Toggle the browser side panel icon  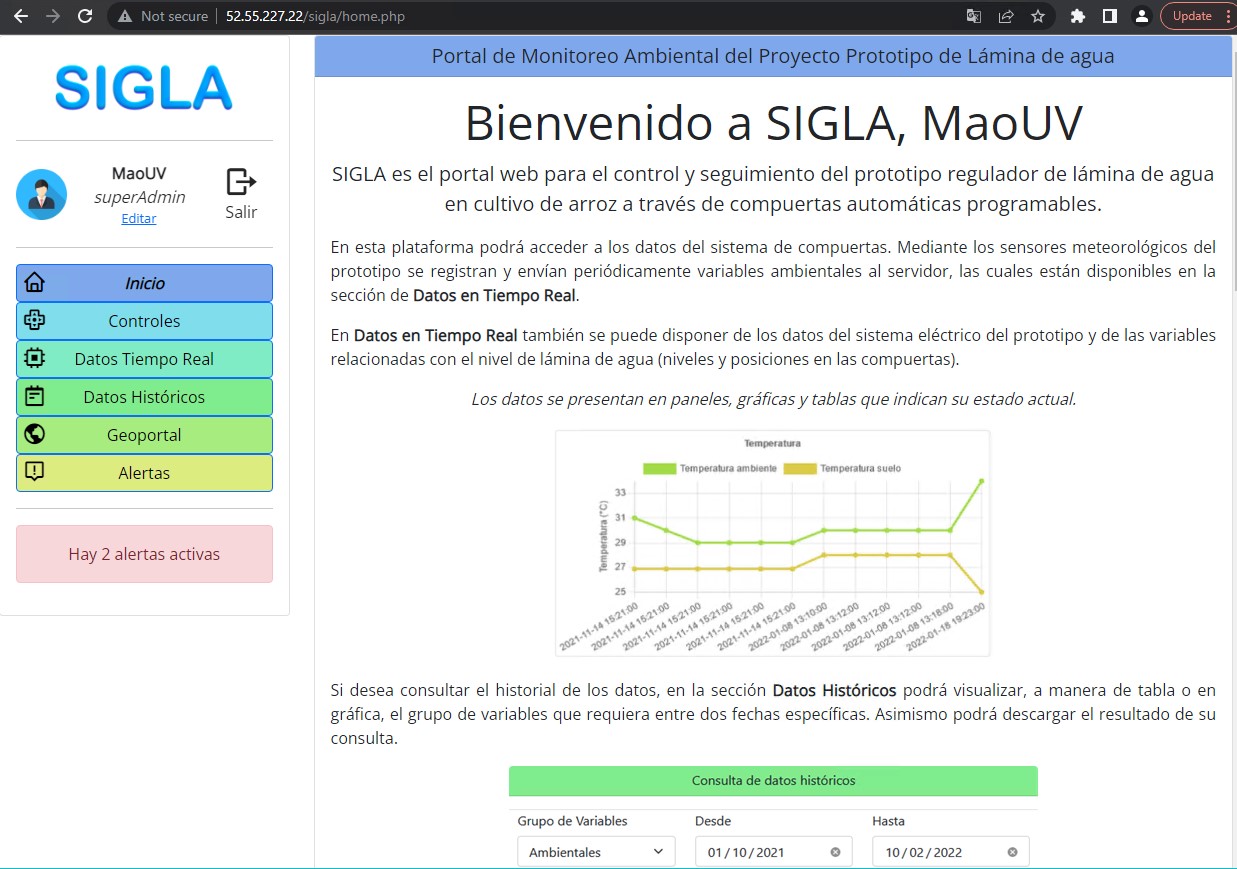(x=1109, y=16)
